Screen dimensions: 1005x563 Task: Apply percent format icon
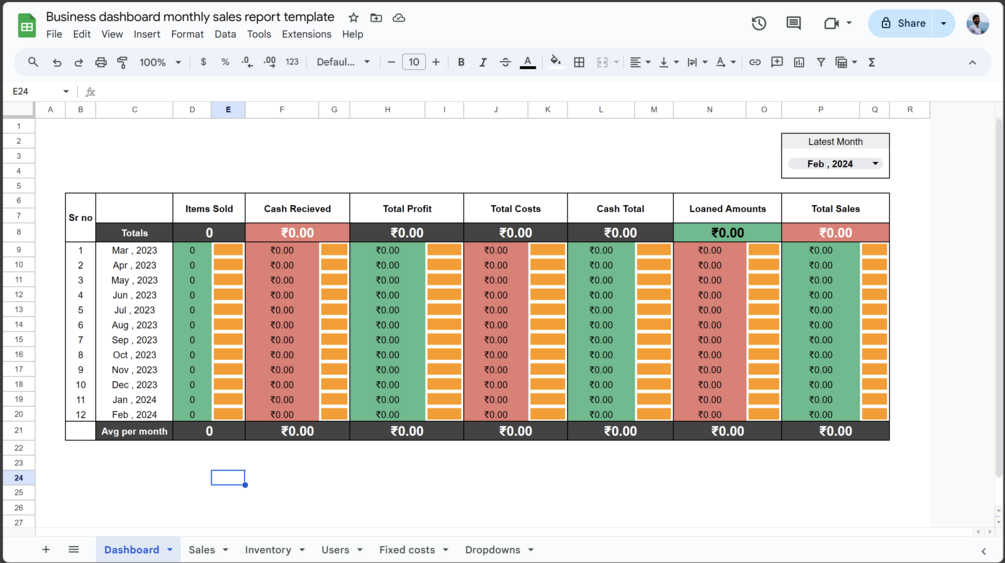(x=225, y=62)
